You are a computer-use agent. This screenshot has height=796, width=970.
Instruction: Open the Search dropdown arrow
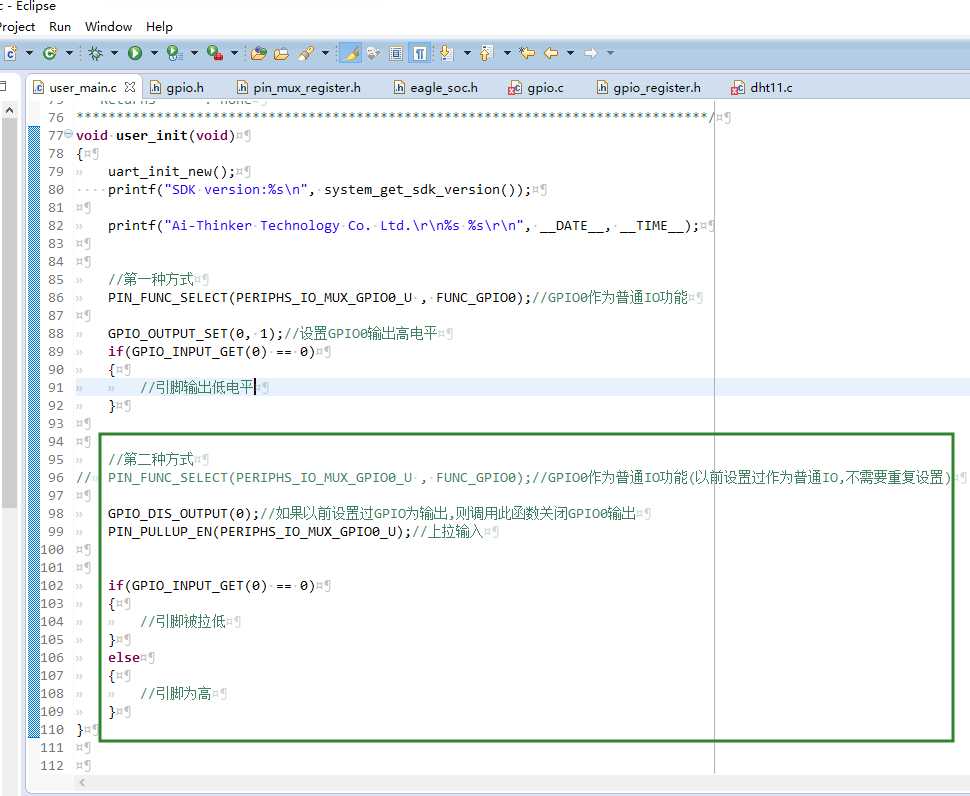pos(325,54)
